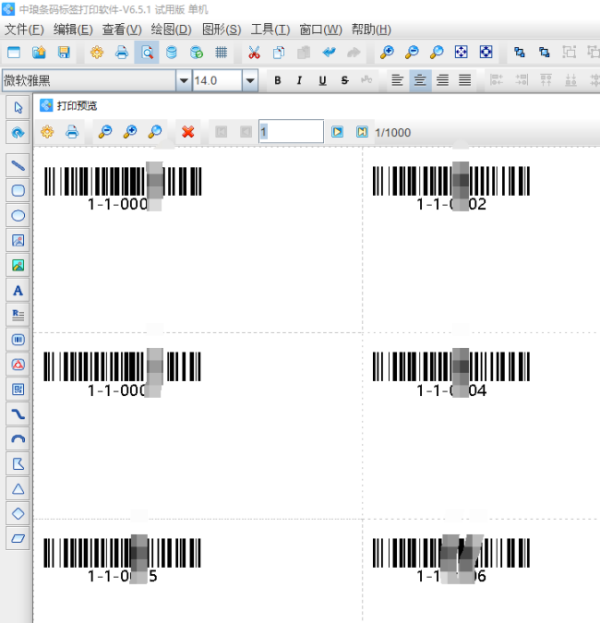Toggle italic text formatting
Screen dimensions: 600x623
tap(299, 80)
